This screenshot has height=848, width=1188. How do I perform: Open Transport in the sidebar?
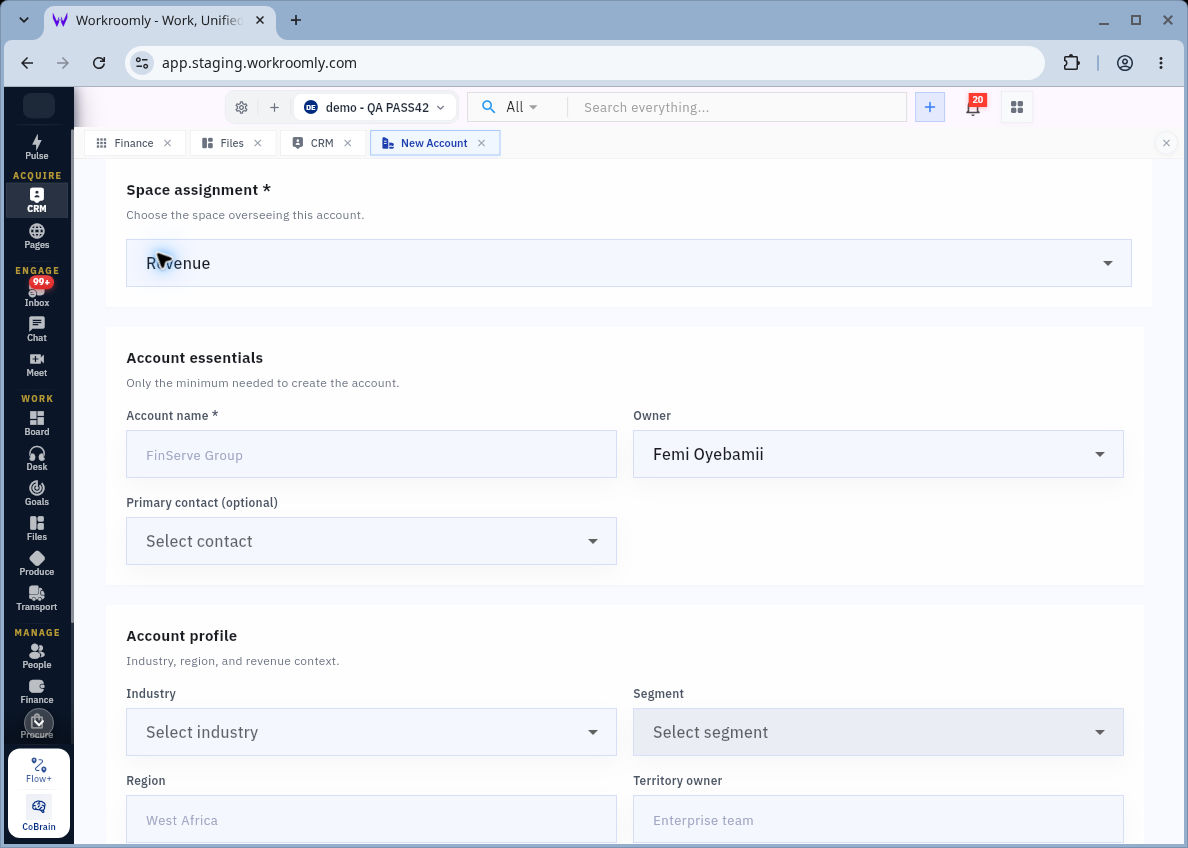pos(36,599)
